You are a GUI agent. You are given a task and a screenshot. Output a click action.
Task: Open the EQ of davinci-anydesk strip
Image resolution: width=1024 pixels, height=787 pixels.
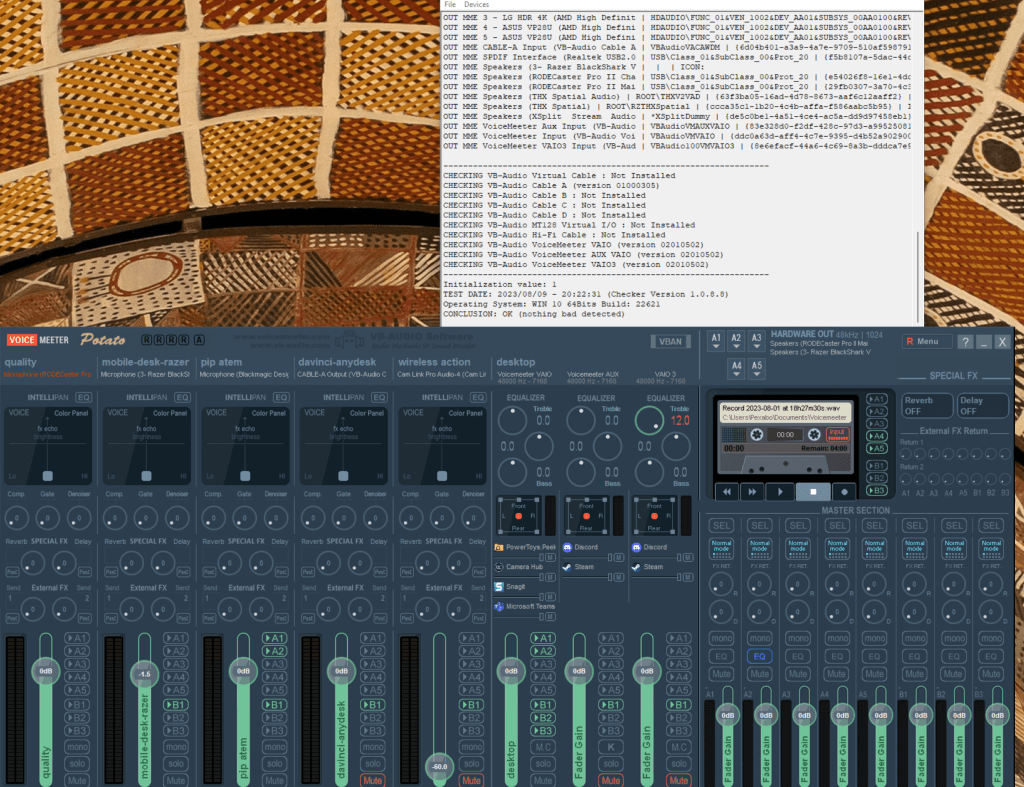tap(379, 397)
